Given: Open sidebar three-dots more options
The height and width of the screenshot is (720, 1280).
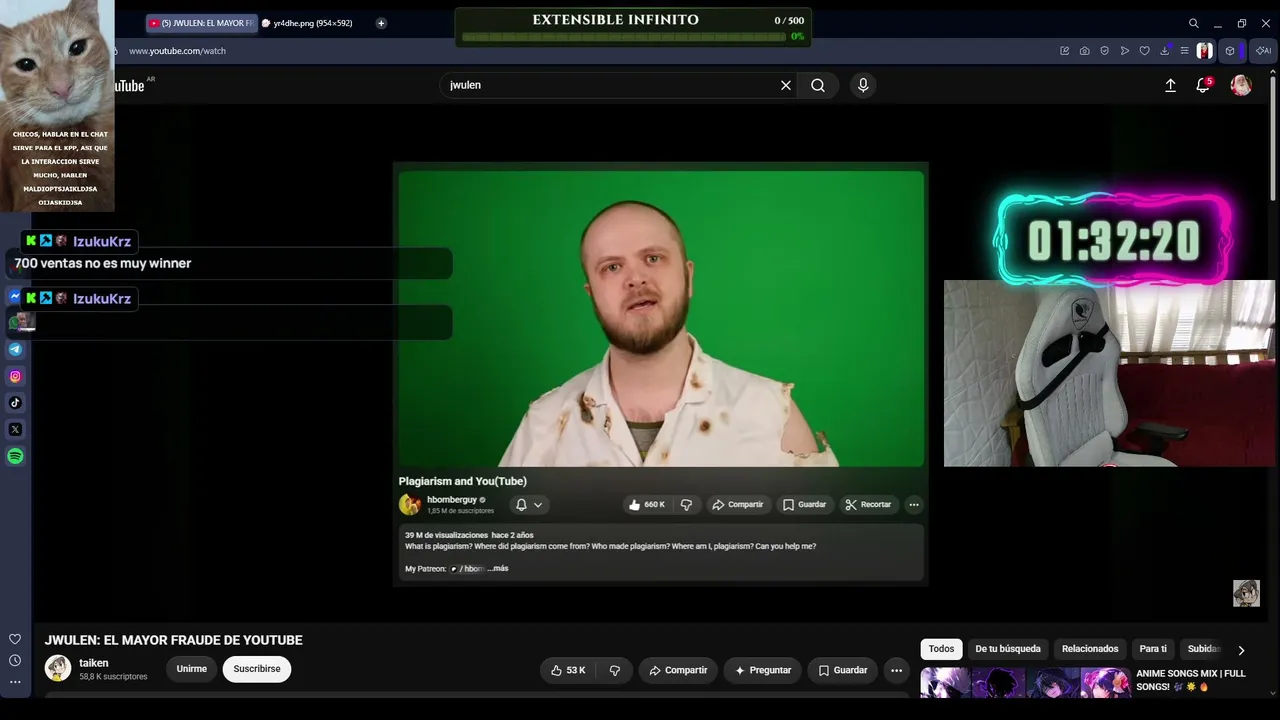Looking at the screenshot, I should tap(15, 682).
